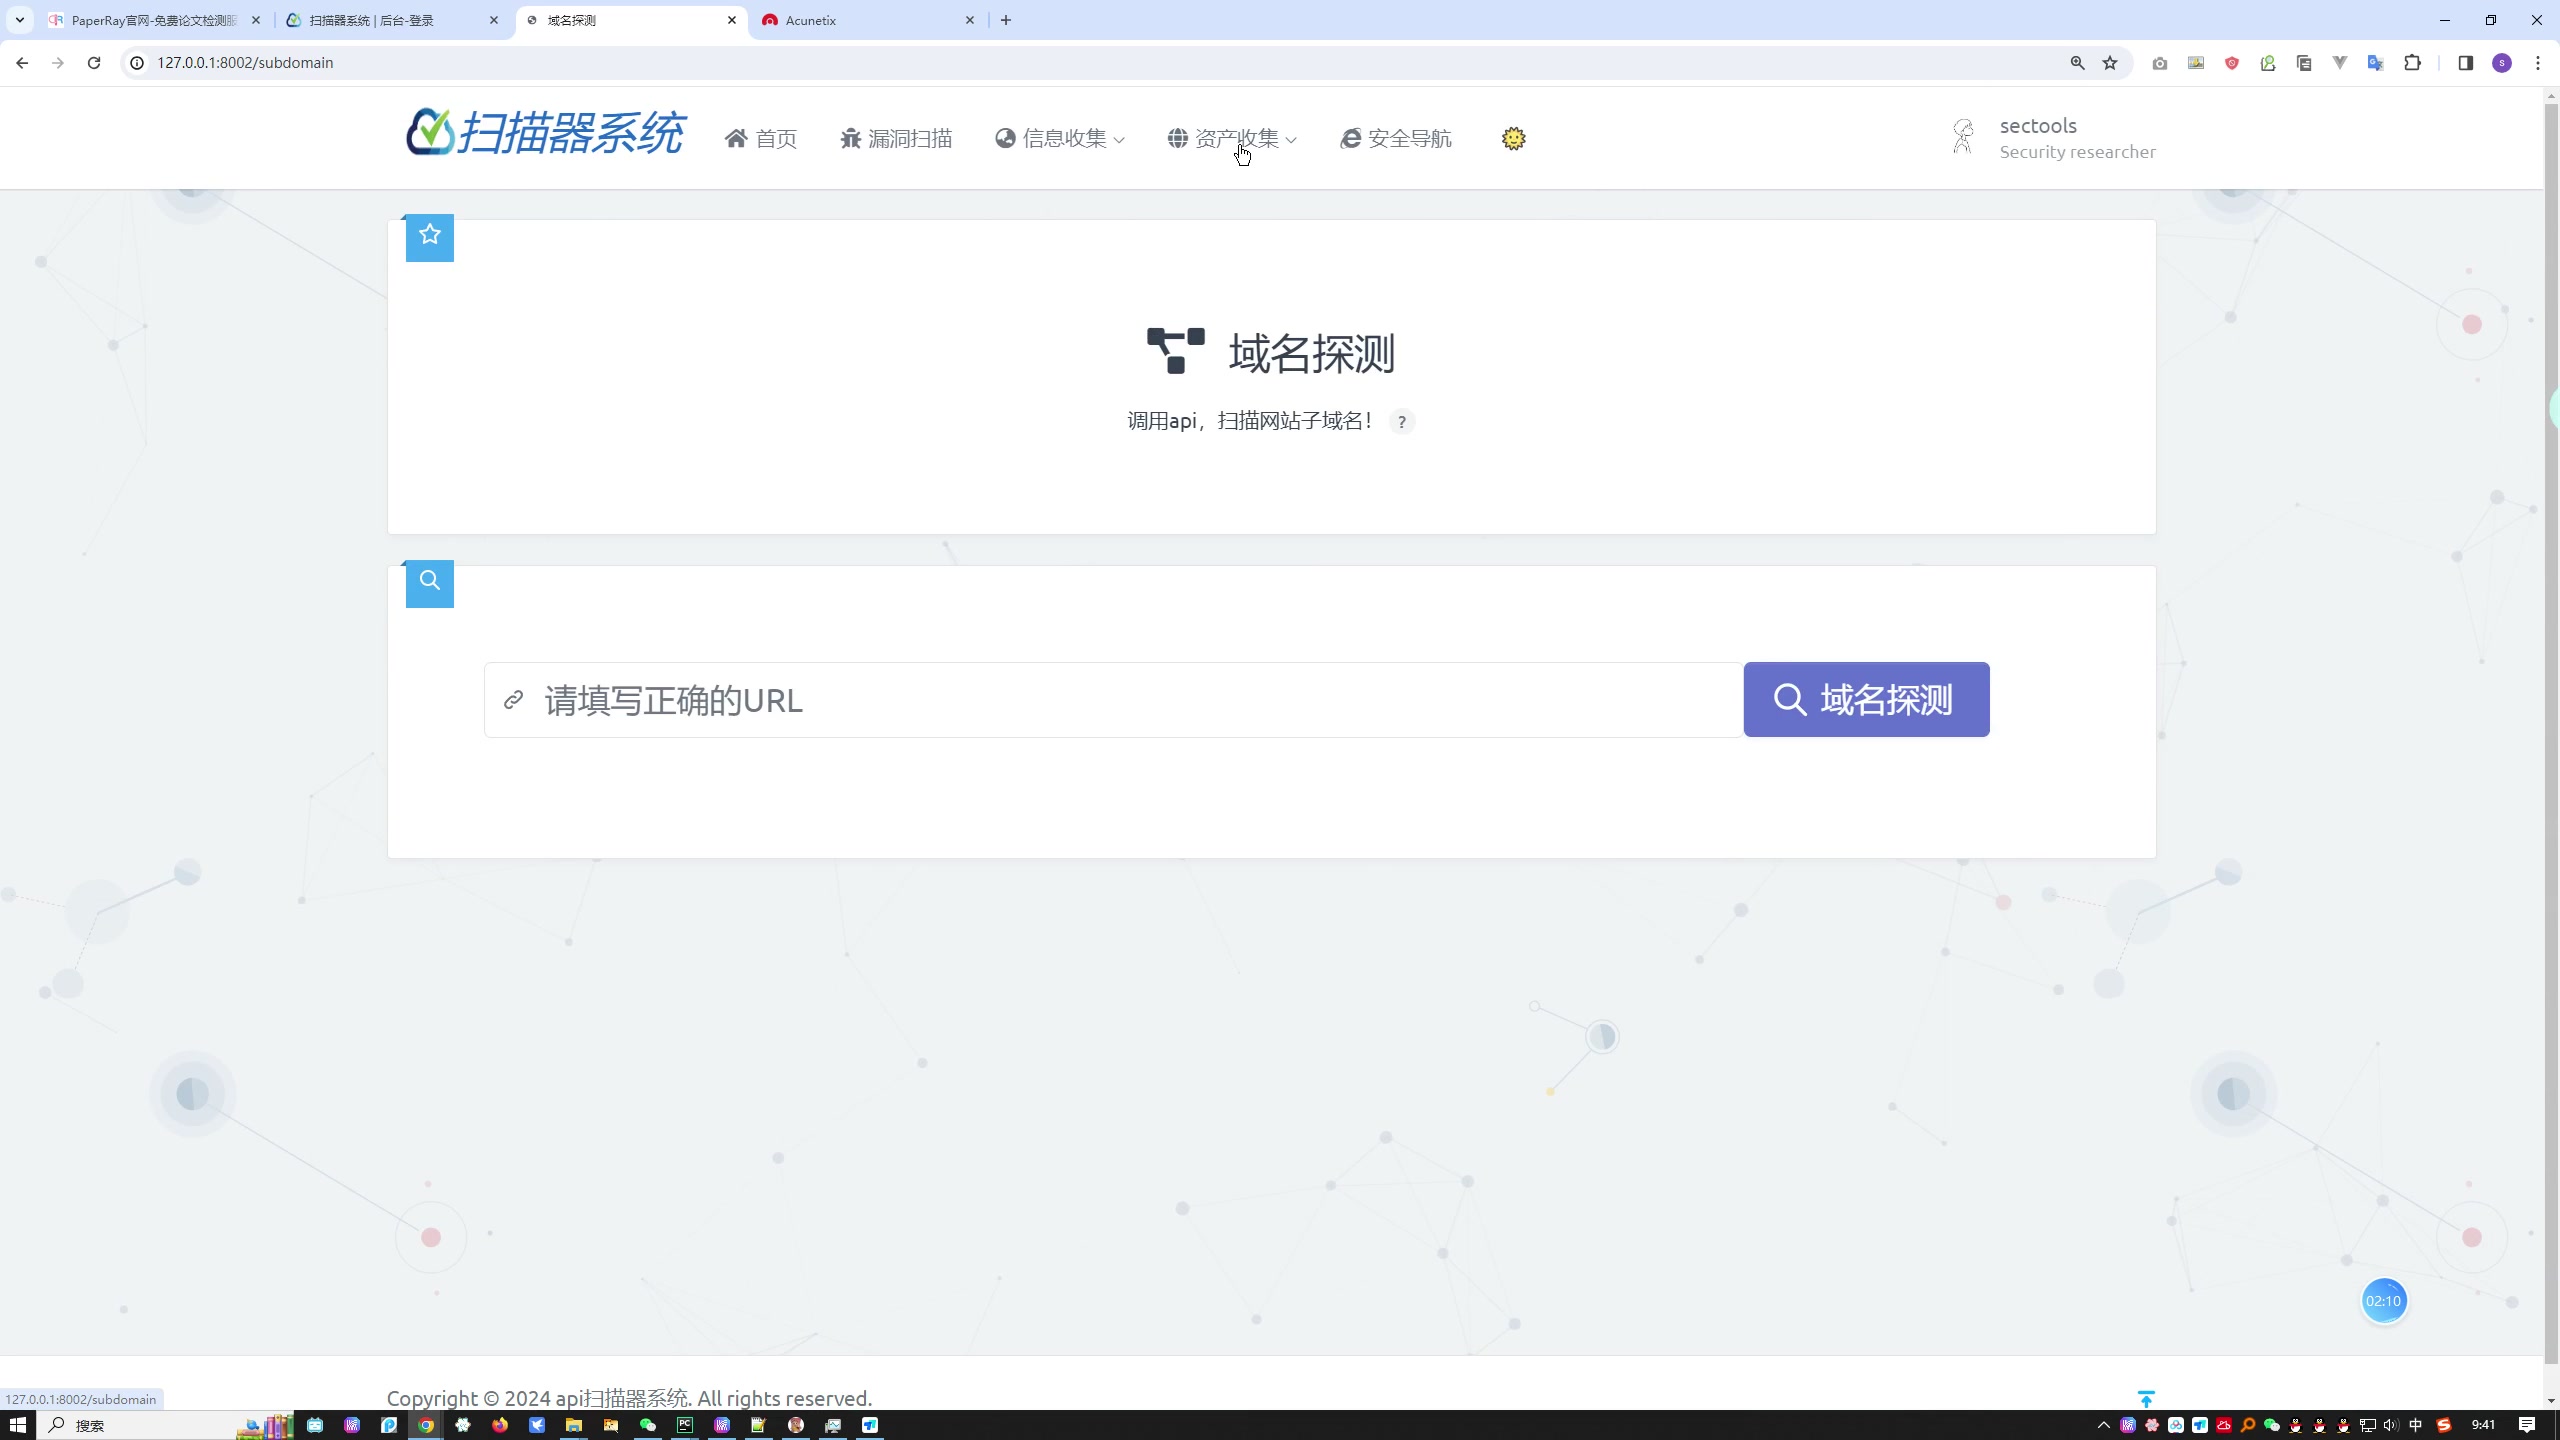Image resolution: width=2560 pixels, height=1440 pixels.
Task: Click the browser back arrow
Action: click(22, 62)
